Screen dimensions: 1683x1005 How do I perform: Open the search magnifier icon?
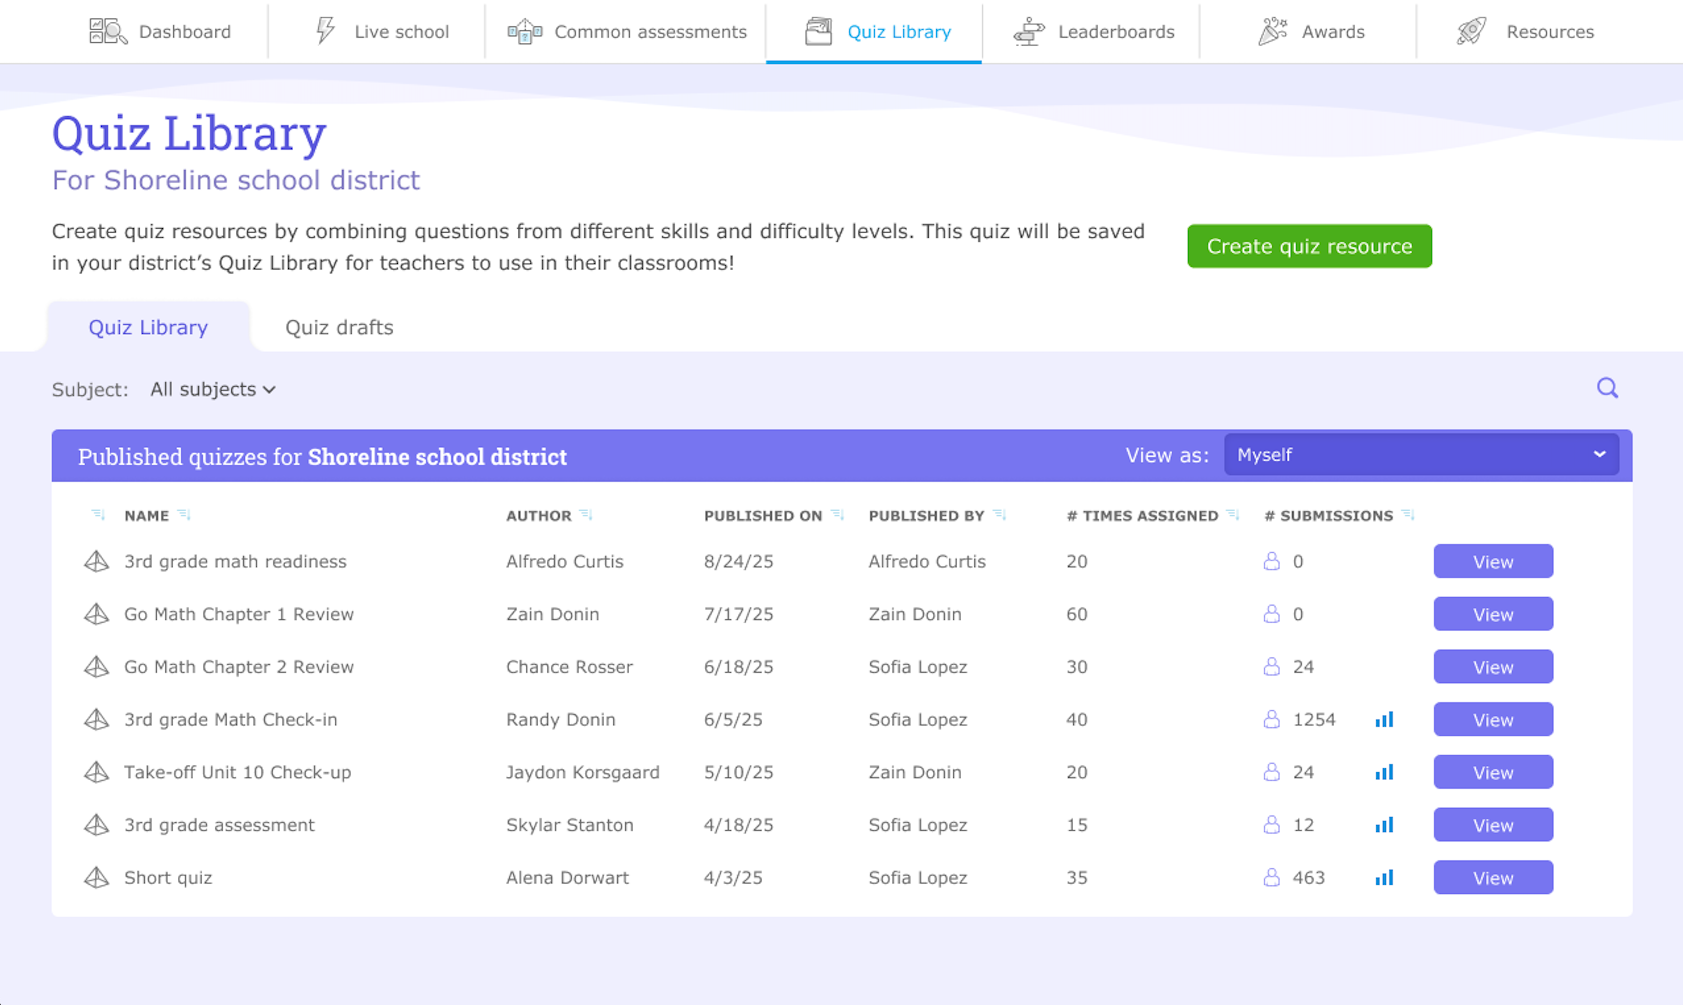(1607, 388)
